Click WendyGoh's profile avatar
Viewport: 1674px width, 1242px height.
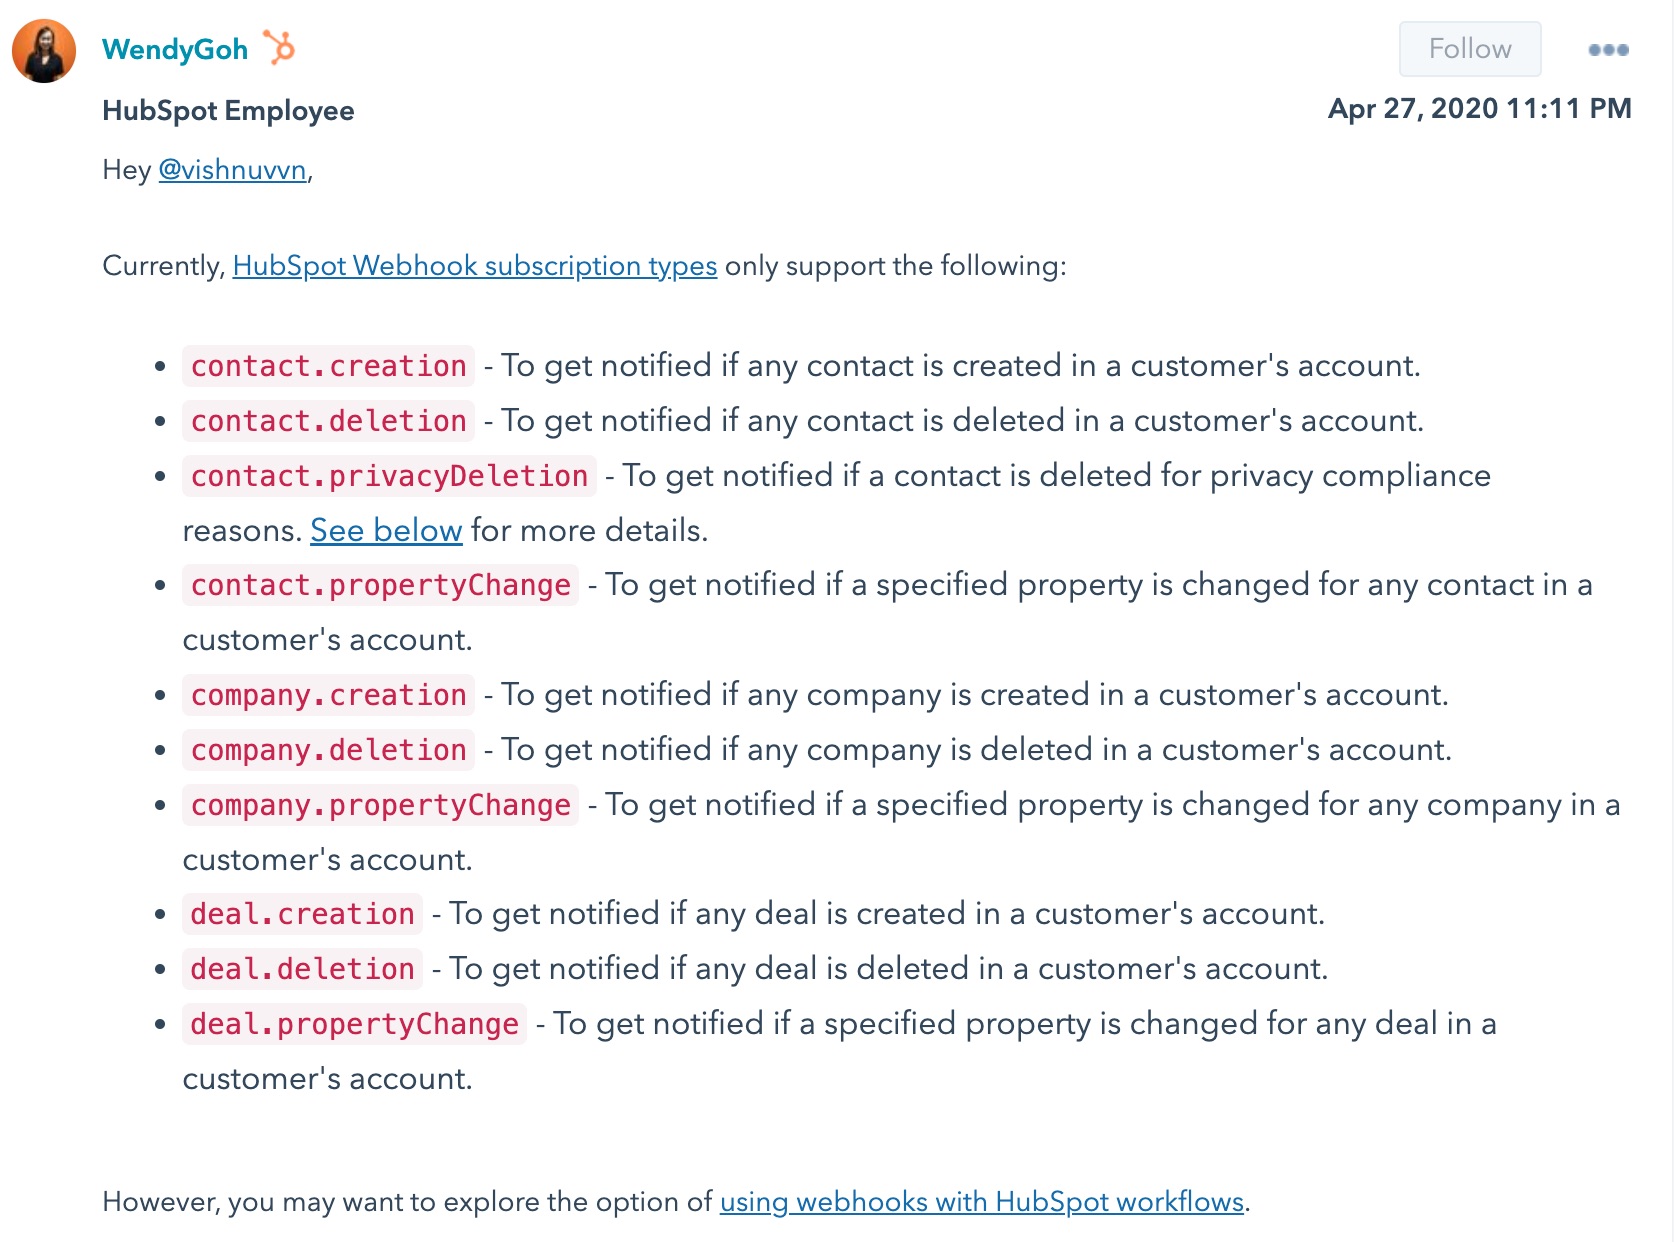coord(44,51)
